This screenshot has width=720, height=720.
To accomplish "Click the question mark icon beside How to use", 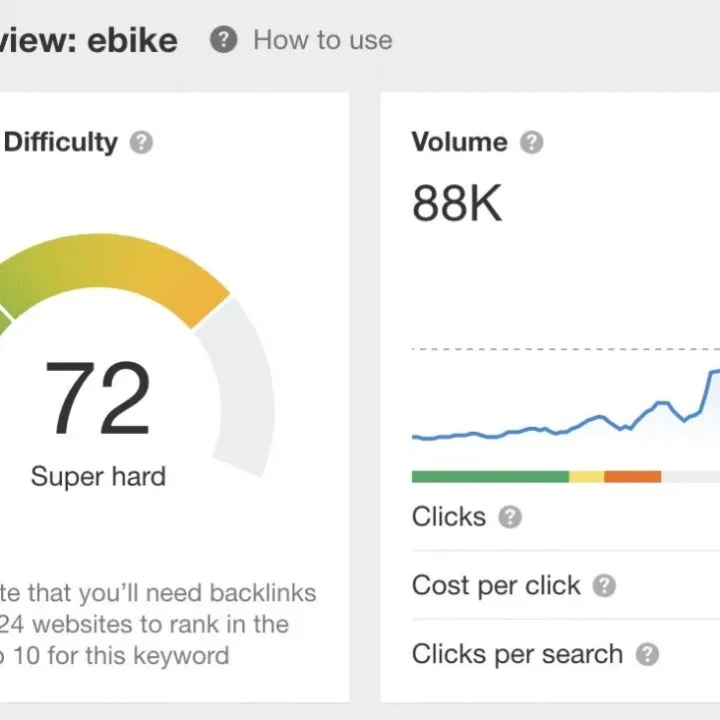I will pyautogui.click(x=224, y=39).
